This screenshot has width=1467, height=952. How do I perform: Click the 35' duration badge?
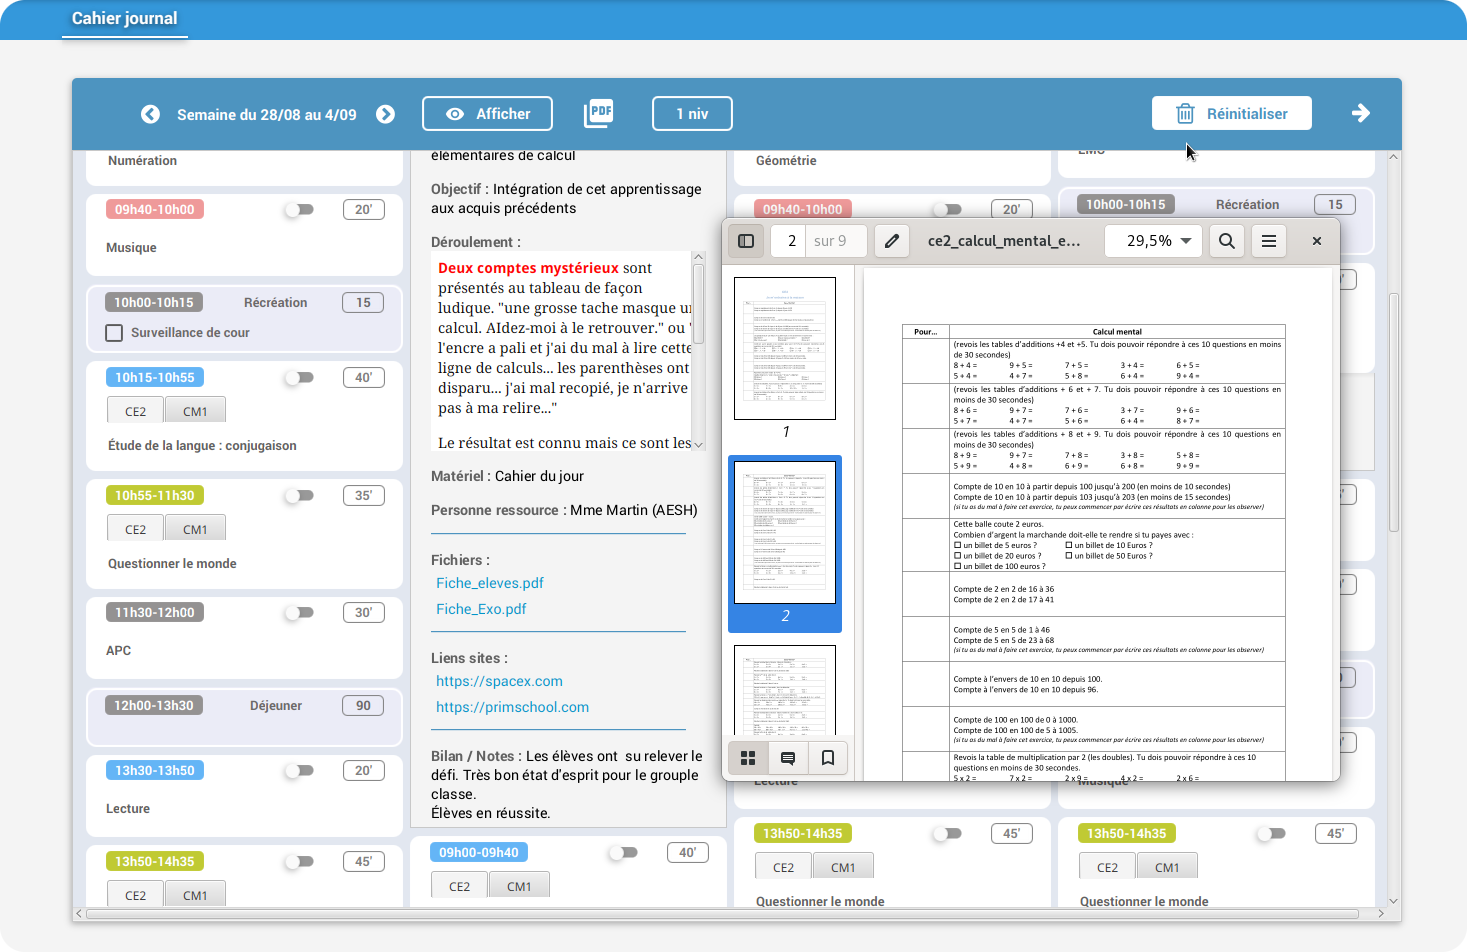coord(363,495)
